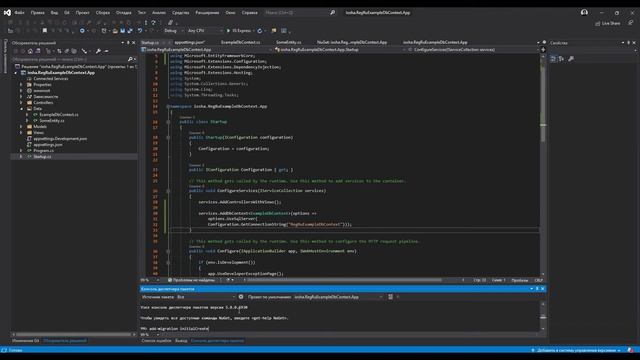Select appsettings.Development.json file

[60, 138]
